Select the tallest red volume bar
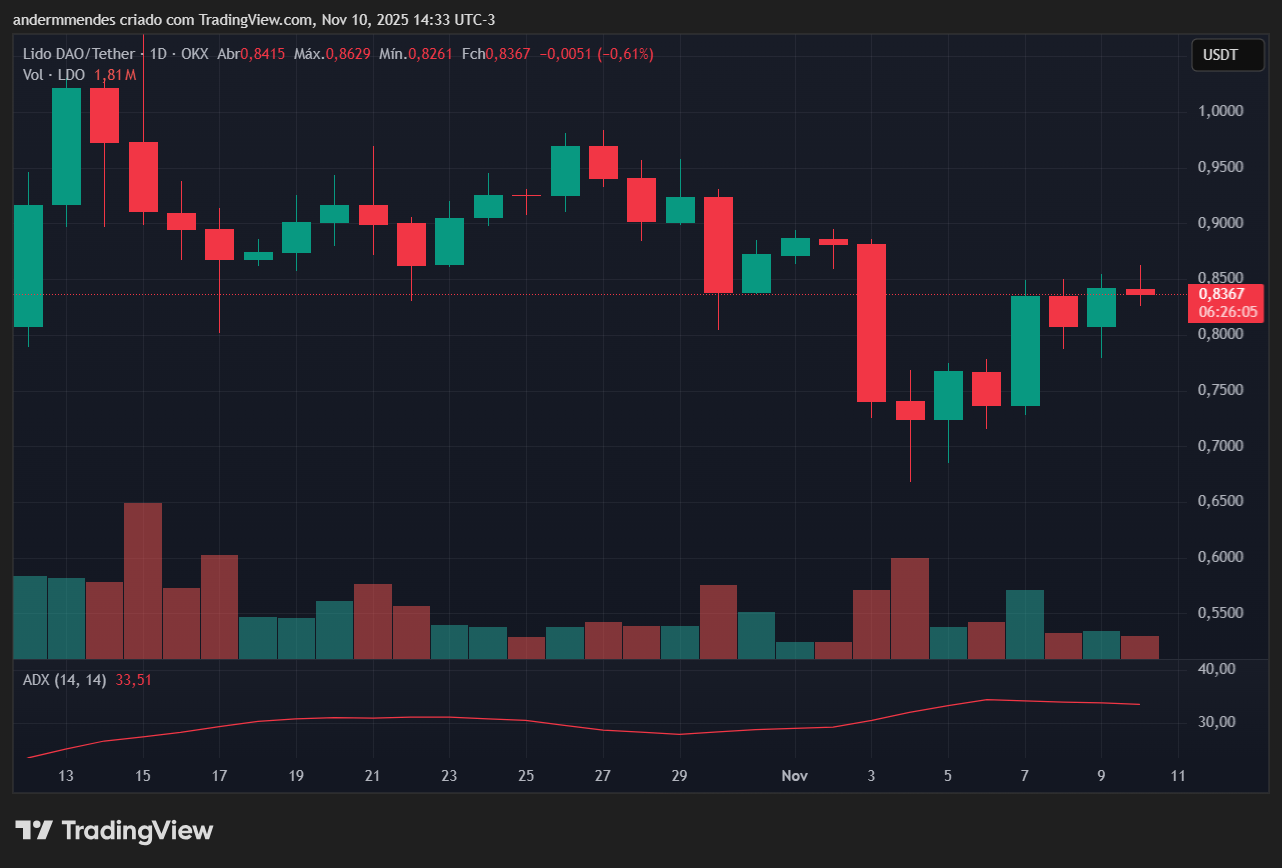 coord(142,580)
